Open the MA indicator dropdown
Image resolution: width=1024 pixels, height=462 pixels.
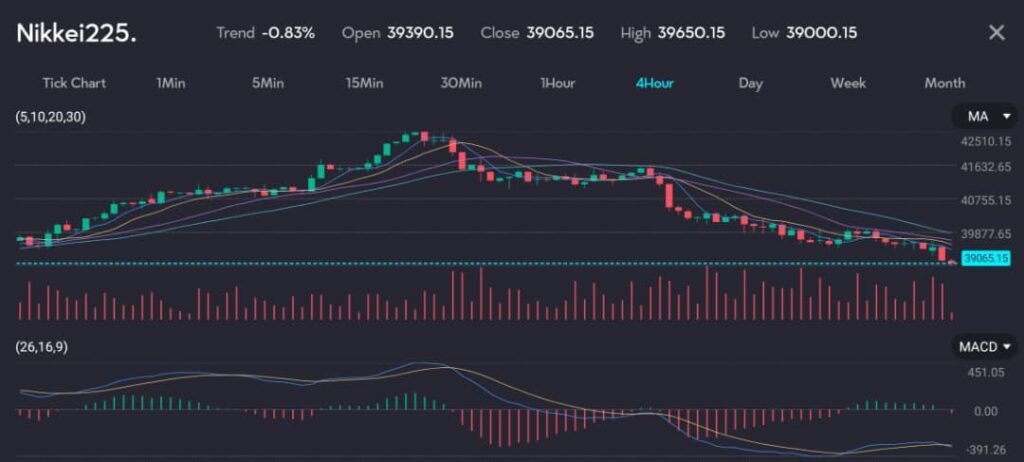tap(984, 118)
